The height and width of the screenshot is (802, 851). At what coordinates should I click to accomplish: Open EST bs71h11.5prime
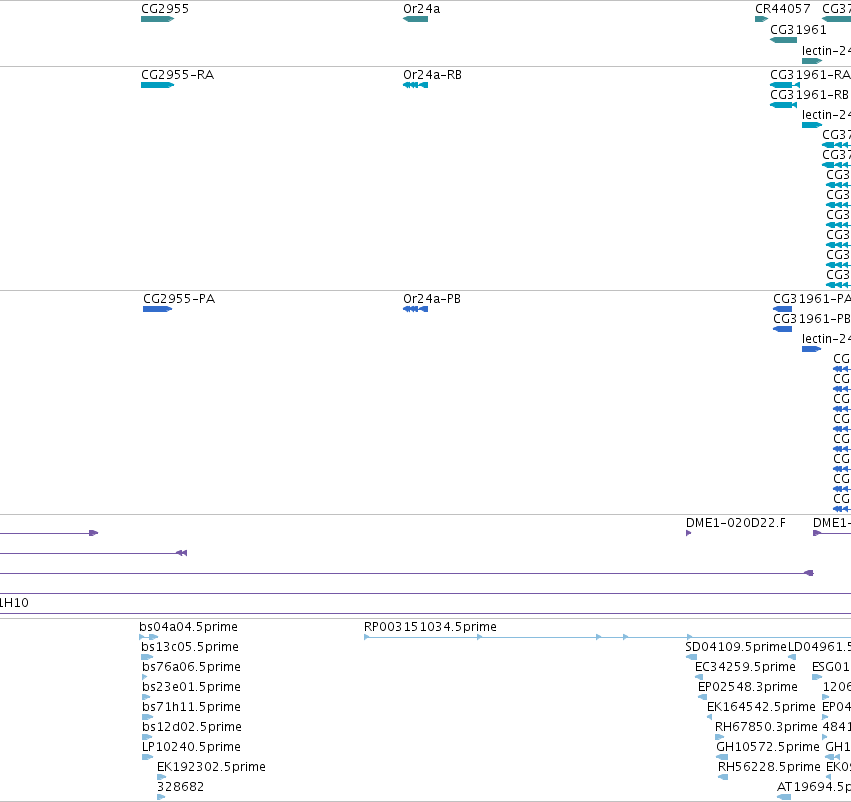pos(192,706)
